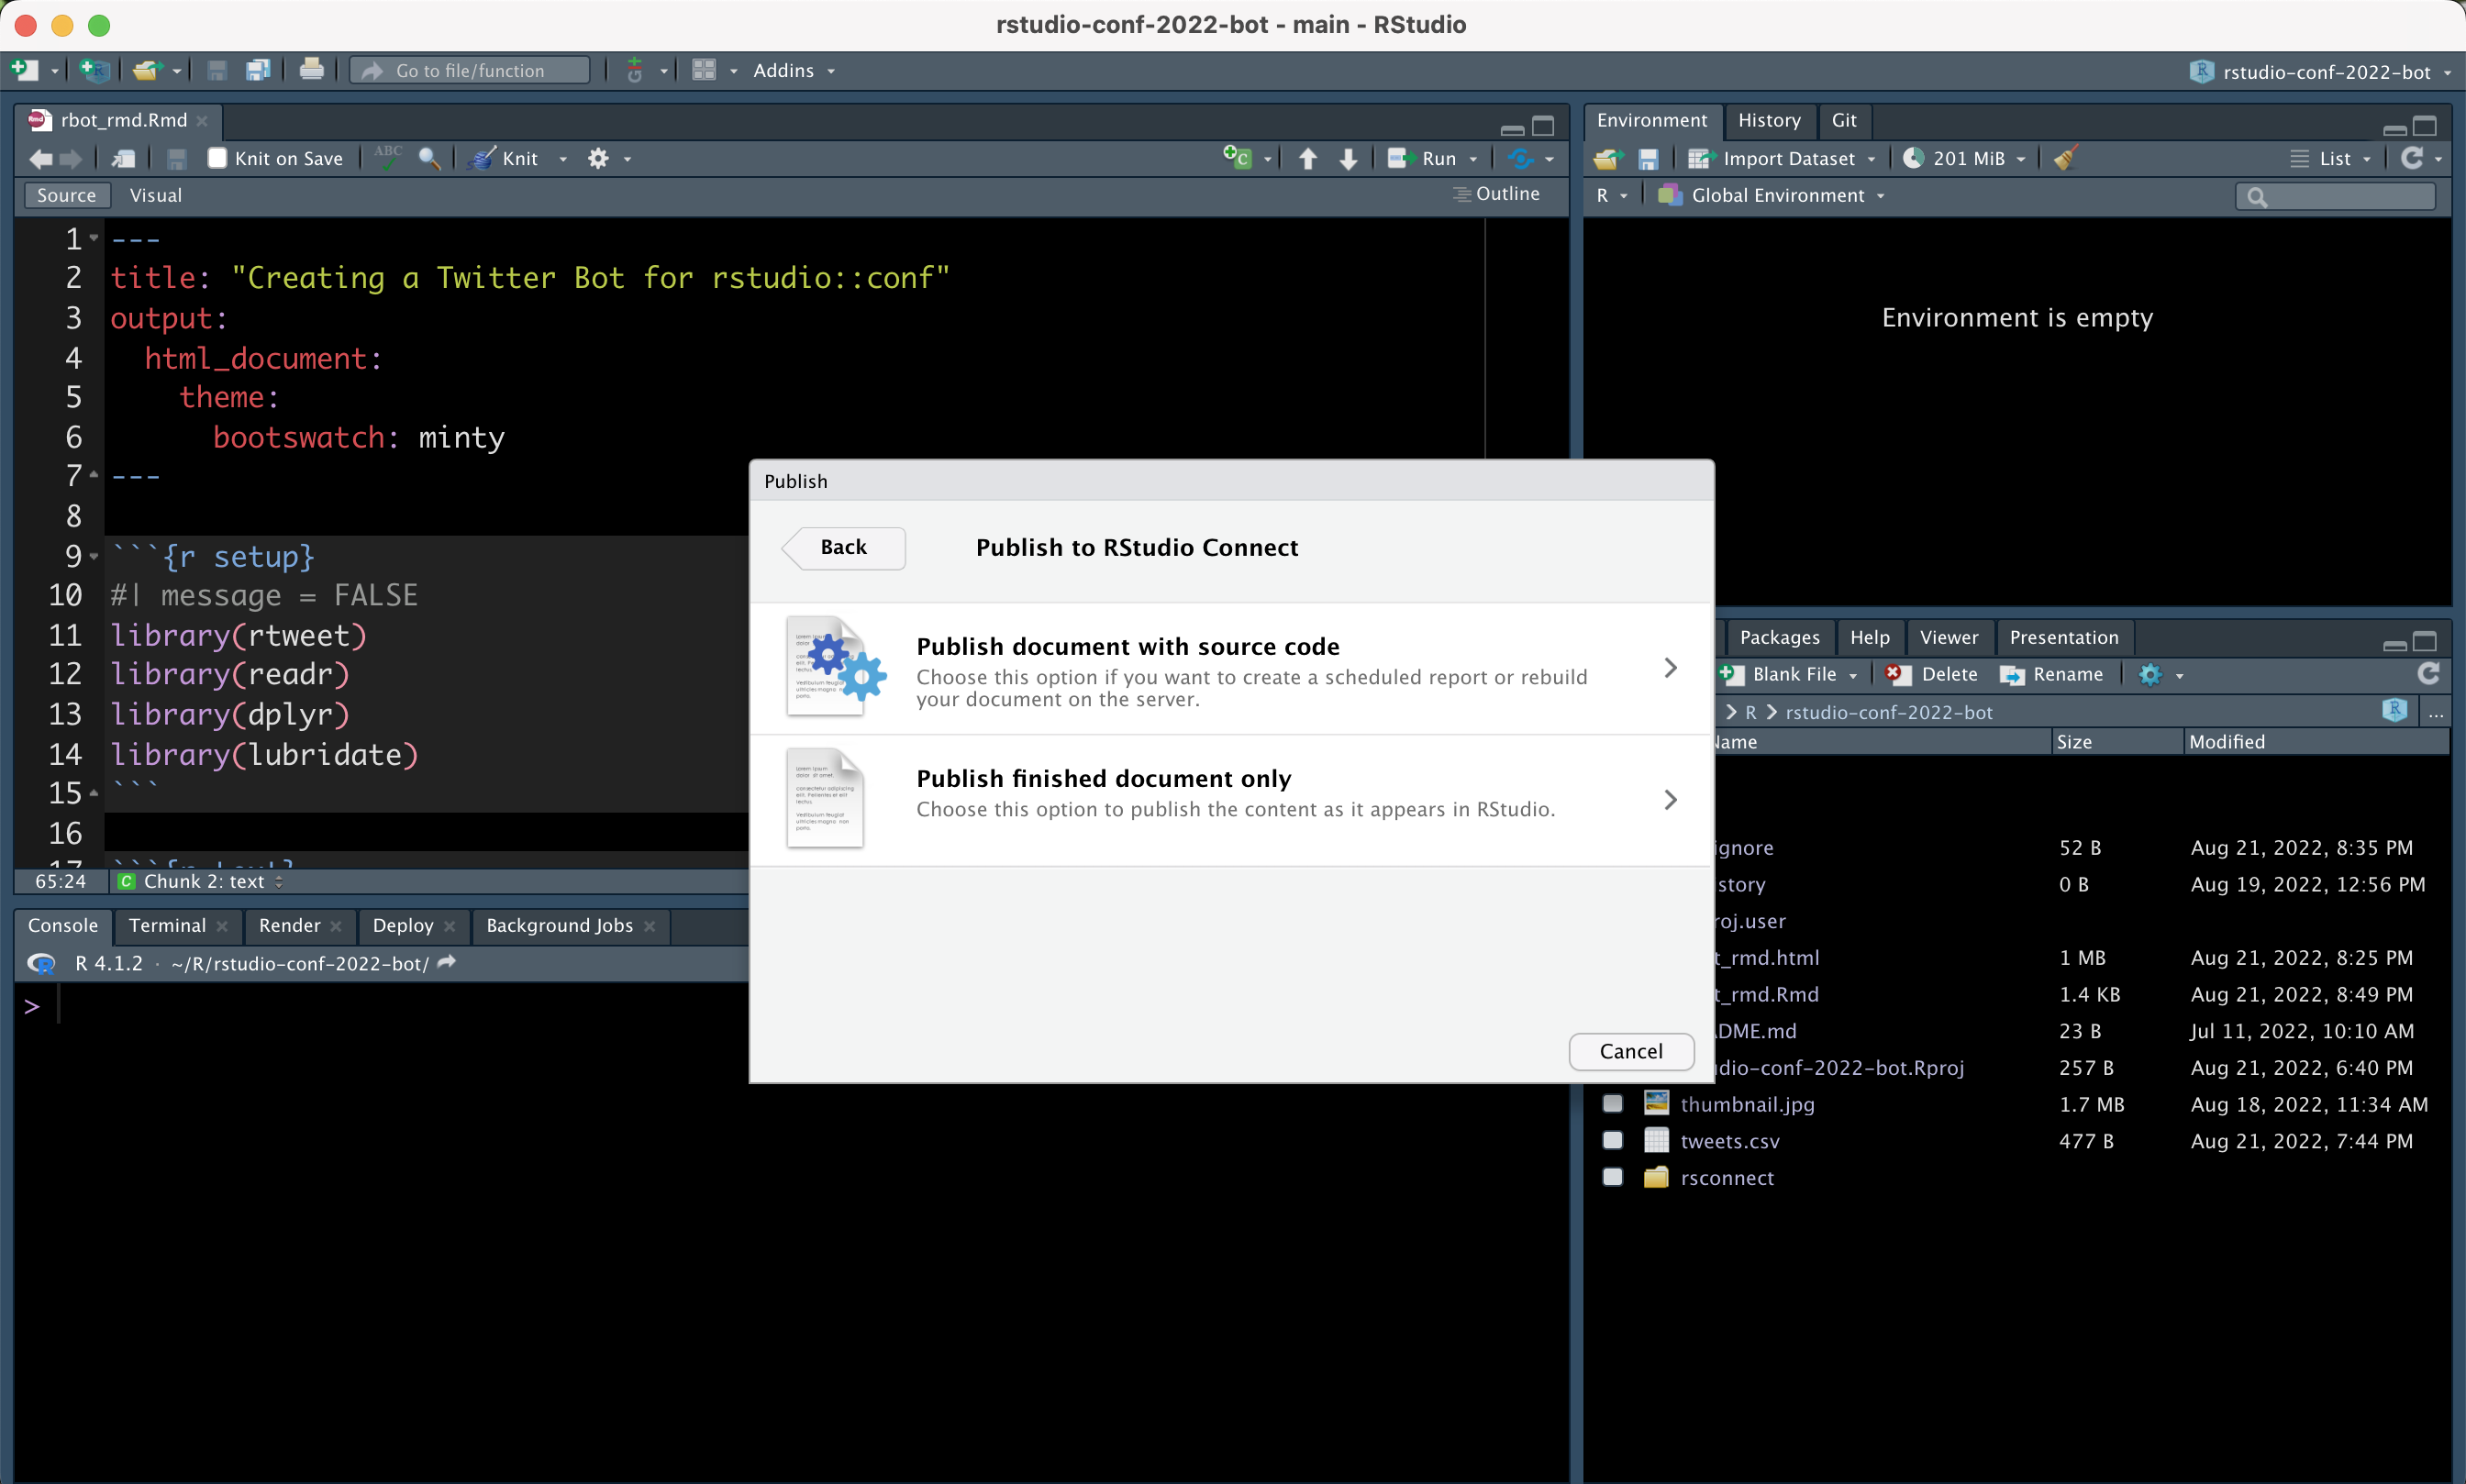2466x1484 pixels.
Task: Click the Save All documents icon
Action: 259,70
